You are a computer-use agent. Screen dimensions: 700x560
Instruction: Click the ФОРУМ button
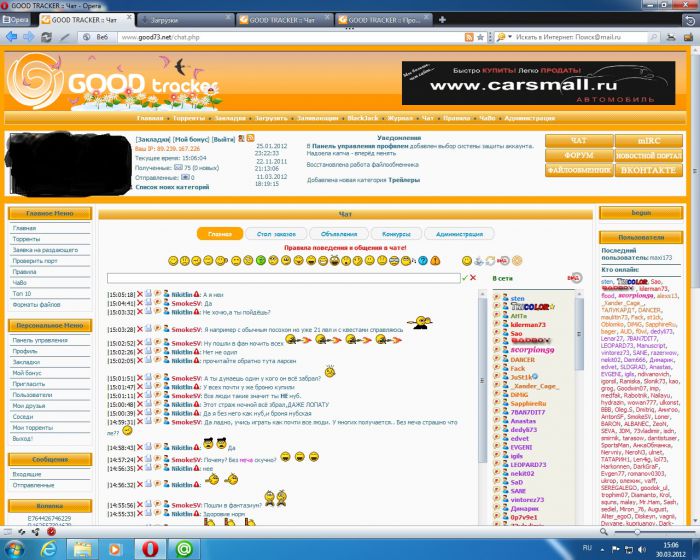click(578, 156)
